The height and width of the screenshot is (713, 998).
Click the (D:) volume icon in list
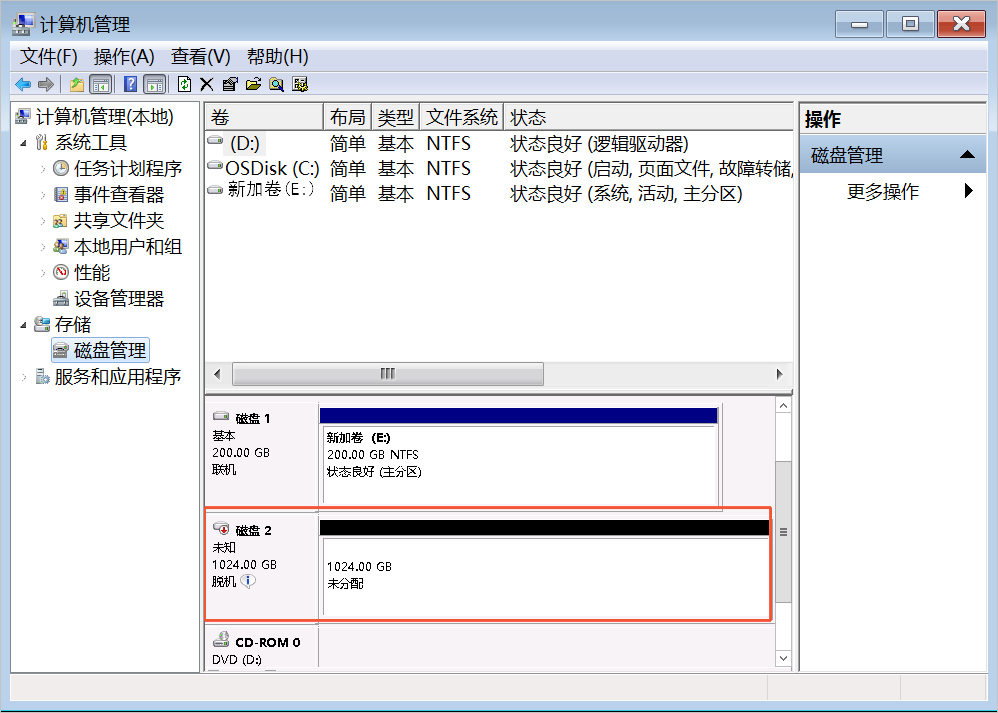coord(215,141)
